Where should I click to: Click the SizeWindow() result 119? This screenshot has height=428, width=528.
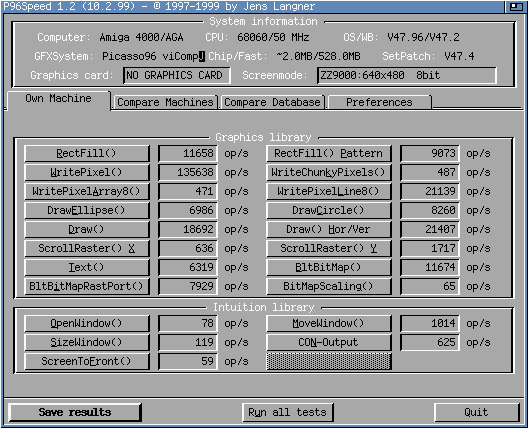tap(188, 342)
